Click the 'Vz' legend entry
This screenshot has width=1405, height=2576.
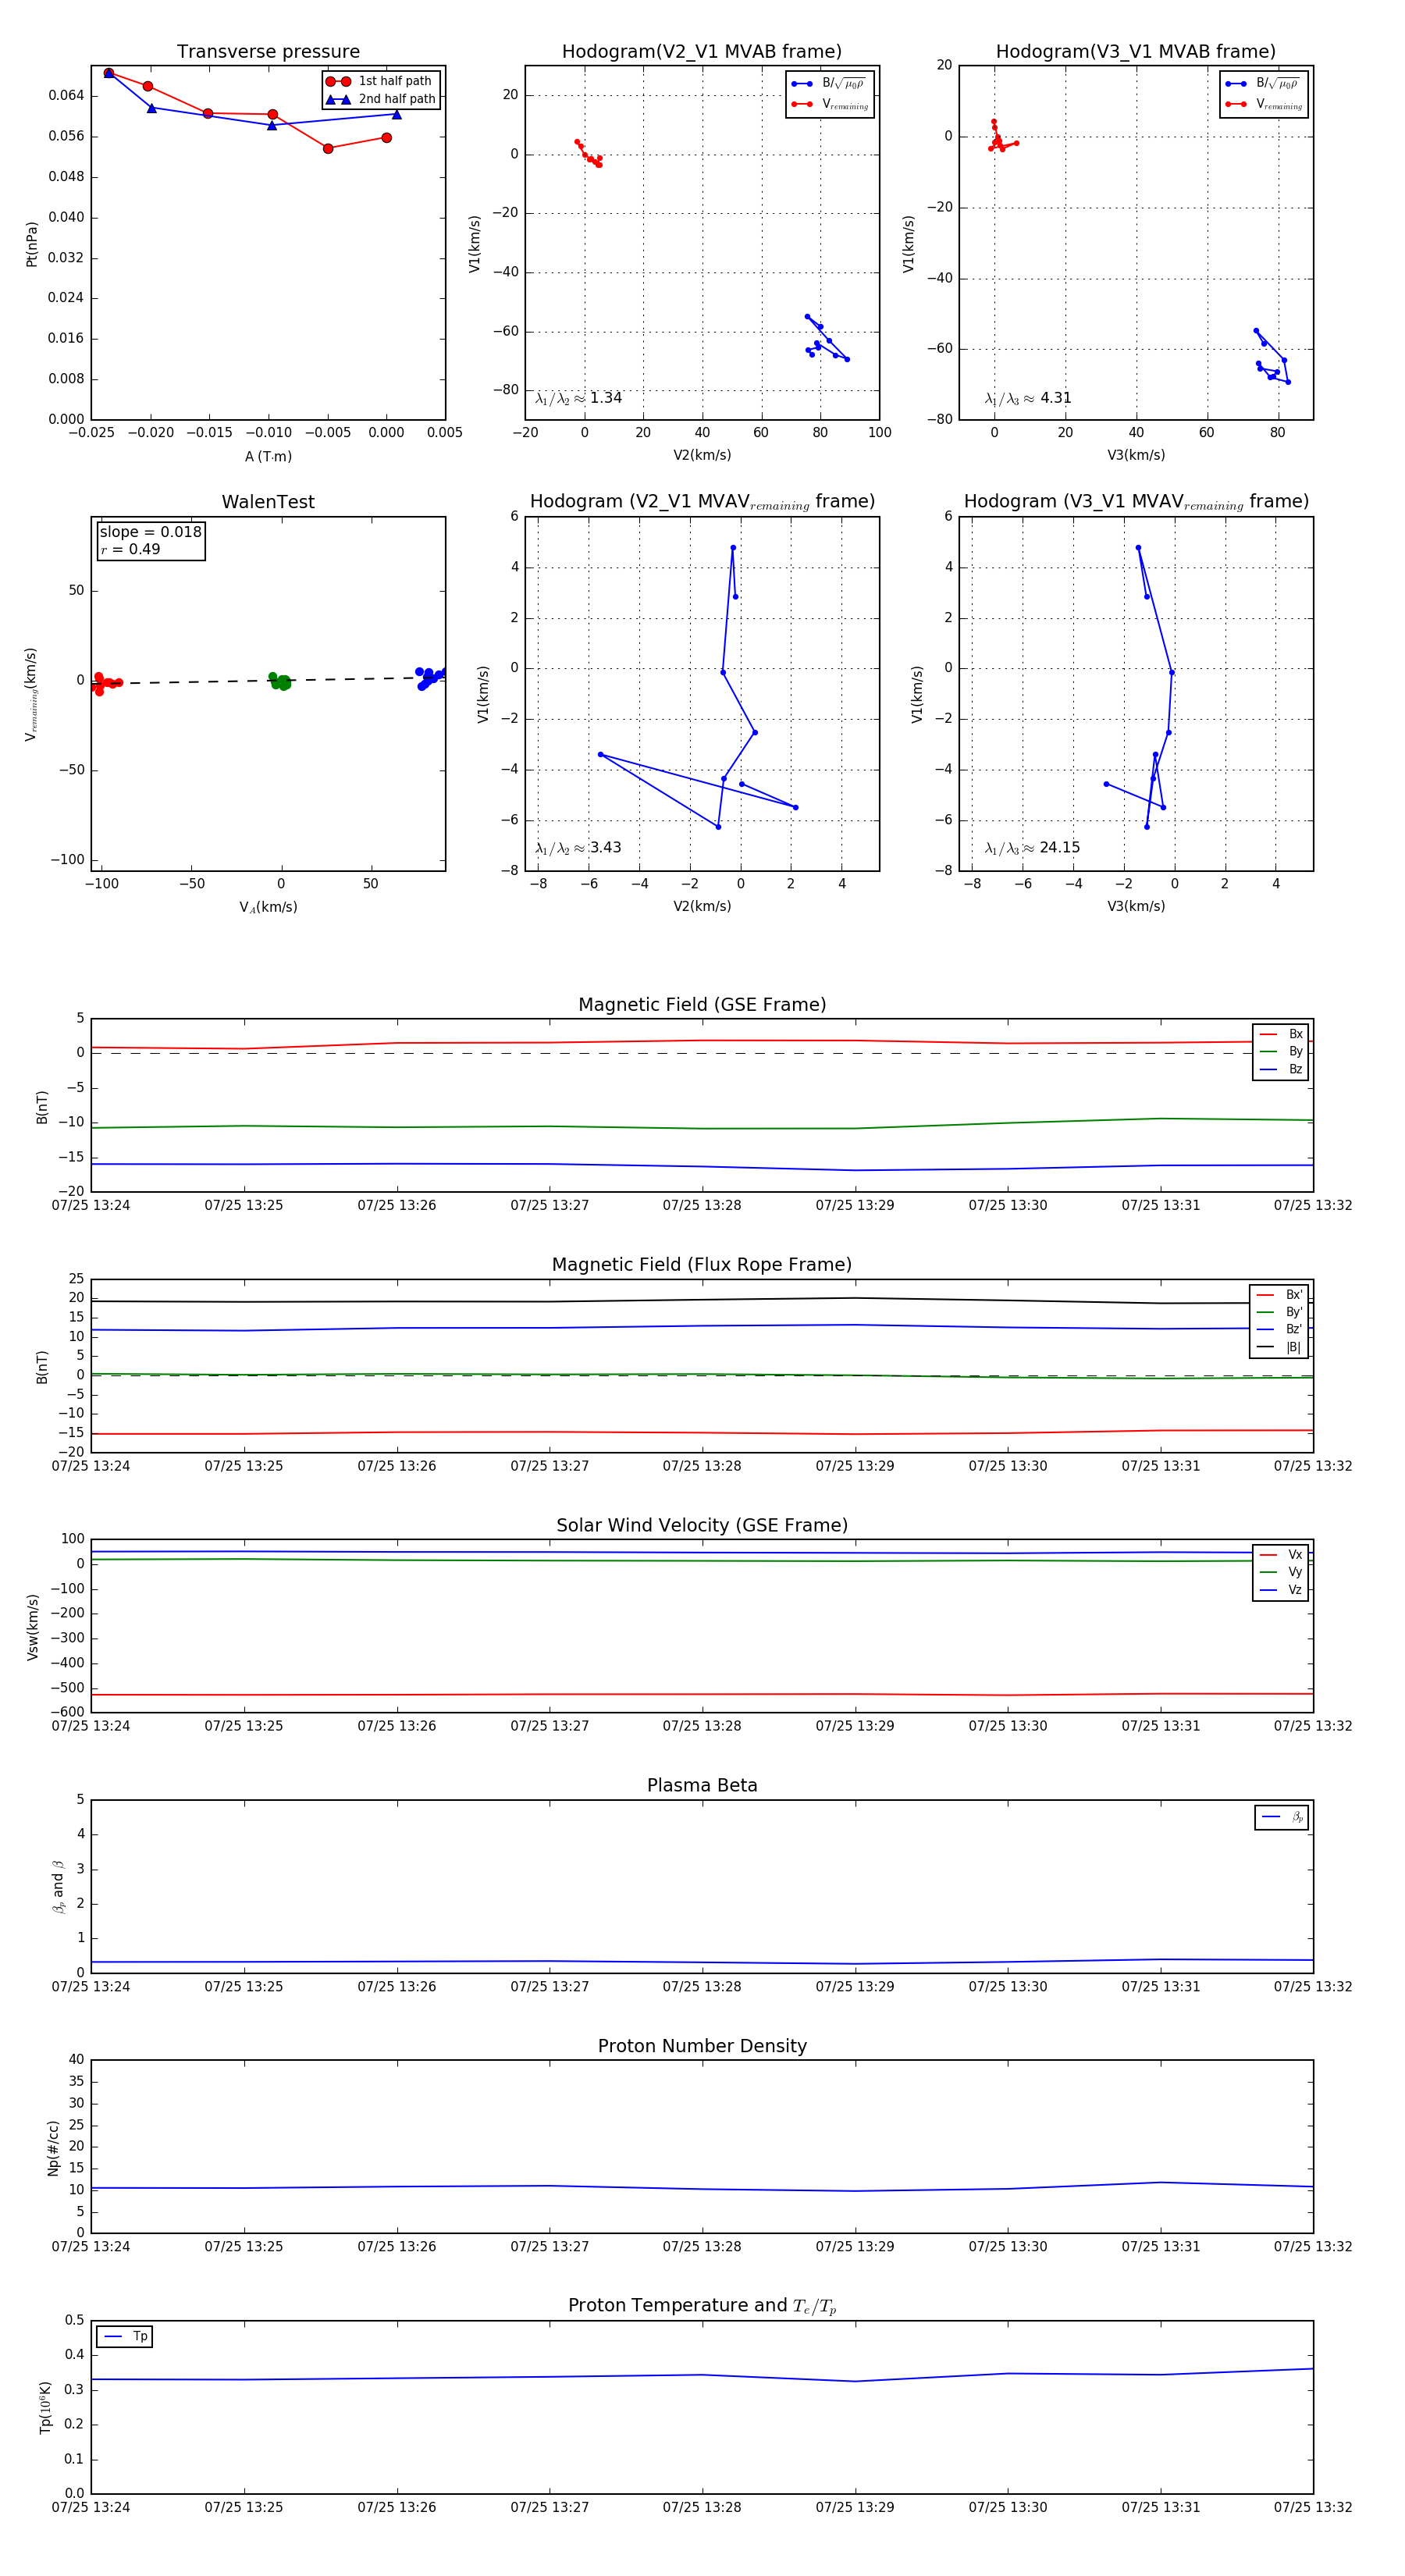point(1281,1590)
